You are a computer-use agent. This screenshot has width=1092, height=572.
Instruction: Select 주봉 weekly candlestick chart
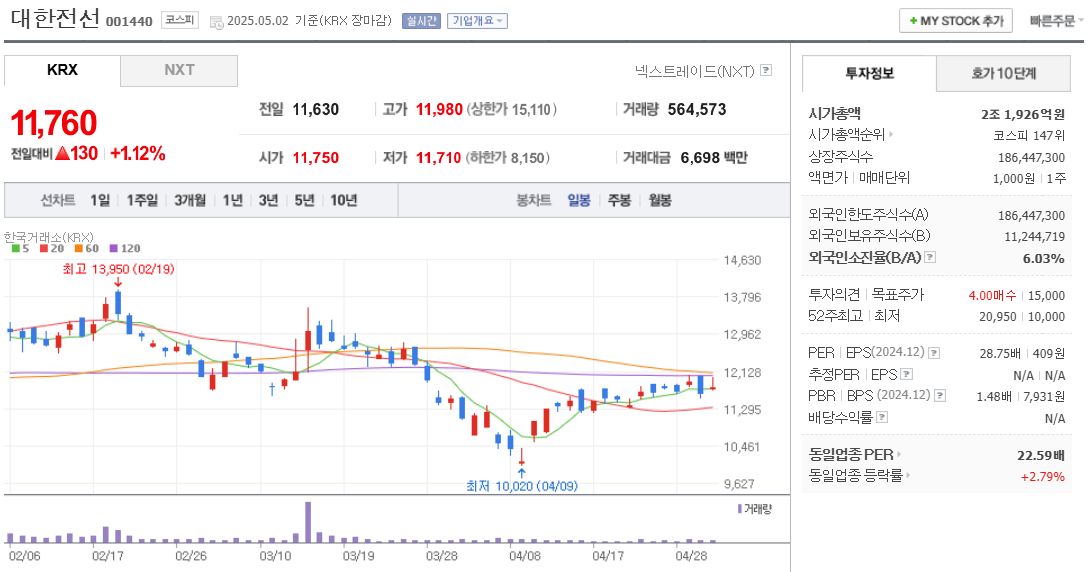[x=619, y=201]
